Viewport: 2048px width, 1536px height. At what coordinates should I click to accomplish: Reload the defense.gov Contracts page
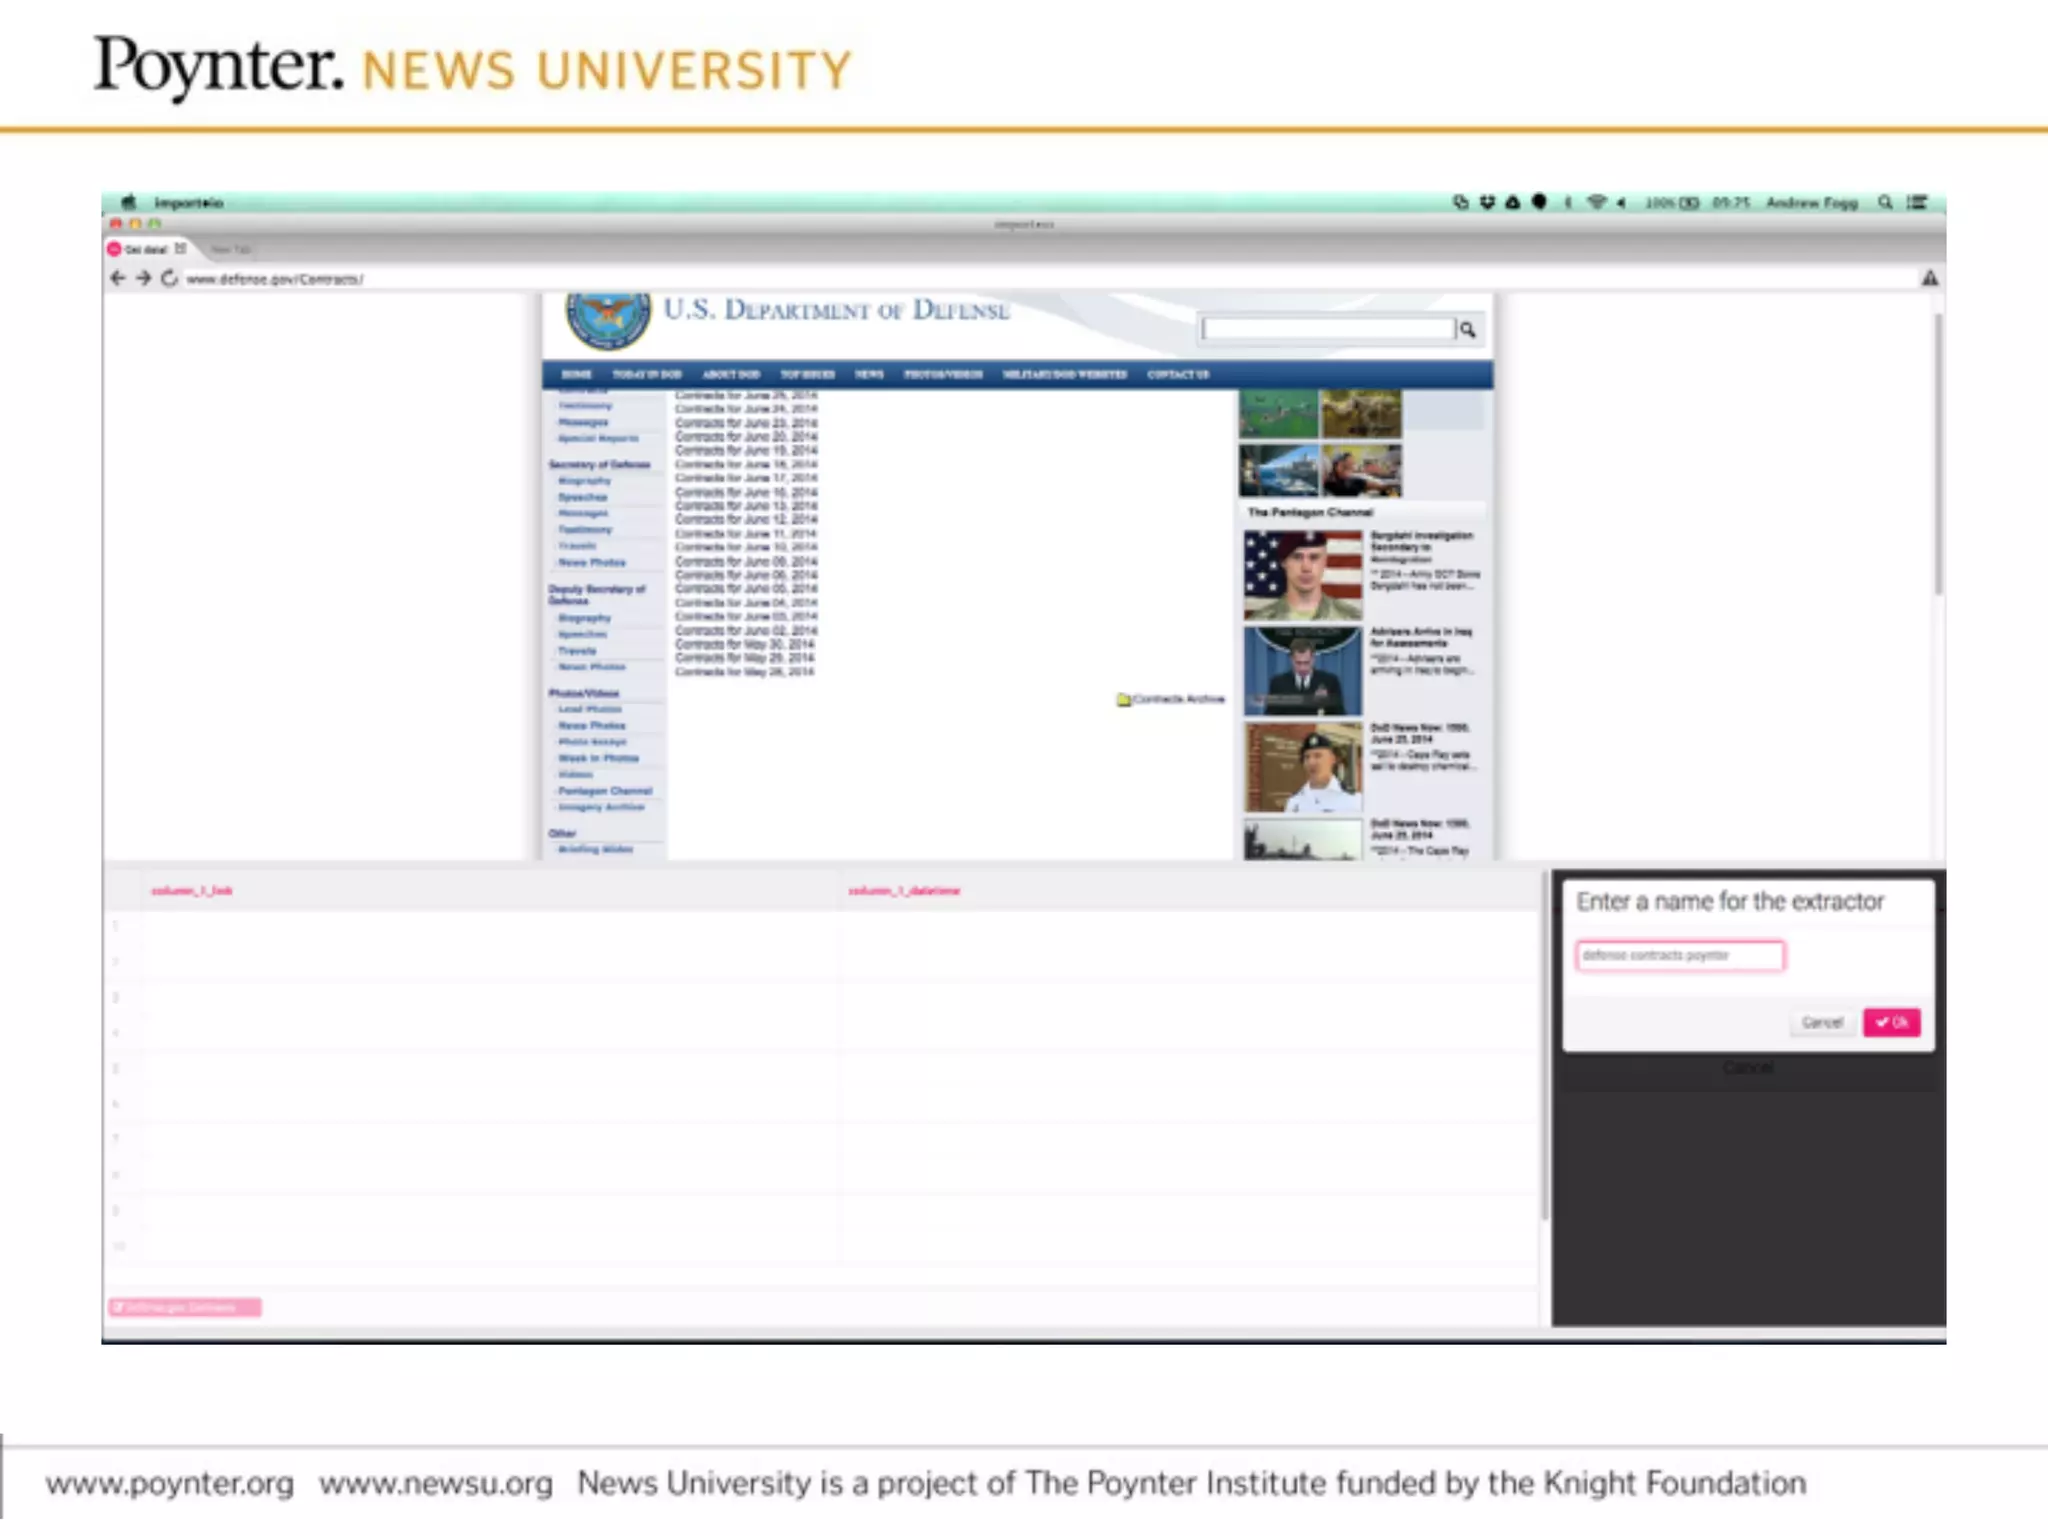pyautogui.click(x=169, y=278)
